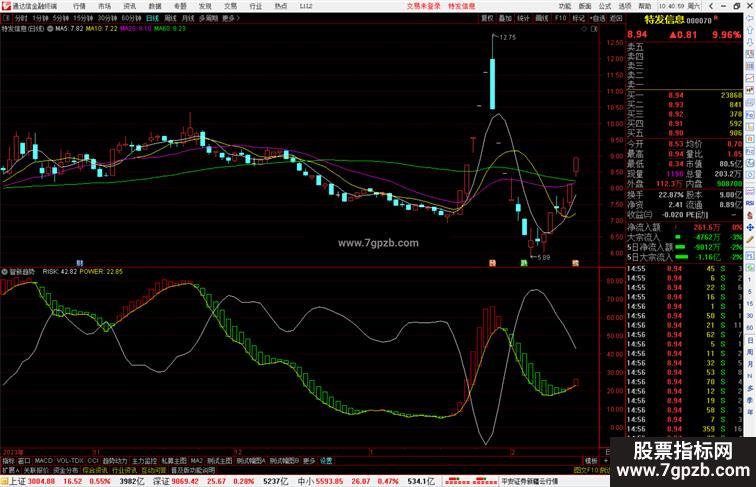Switch to the 60分钟 period tab
The height and width of the screenshot is (487, 756).
click(x=131, y=18)
